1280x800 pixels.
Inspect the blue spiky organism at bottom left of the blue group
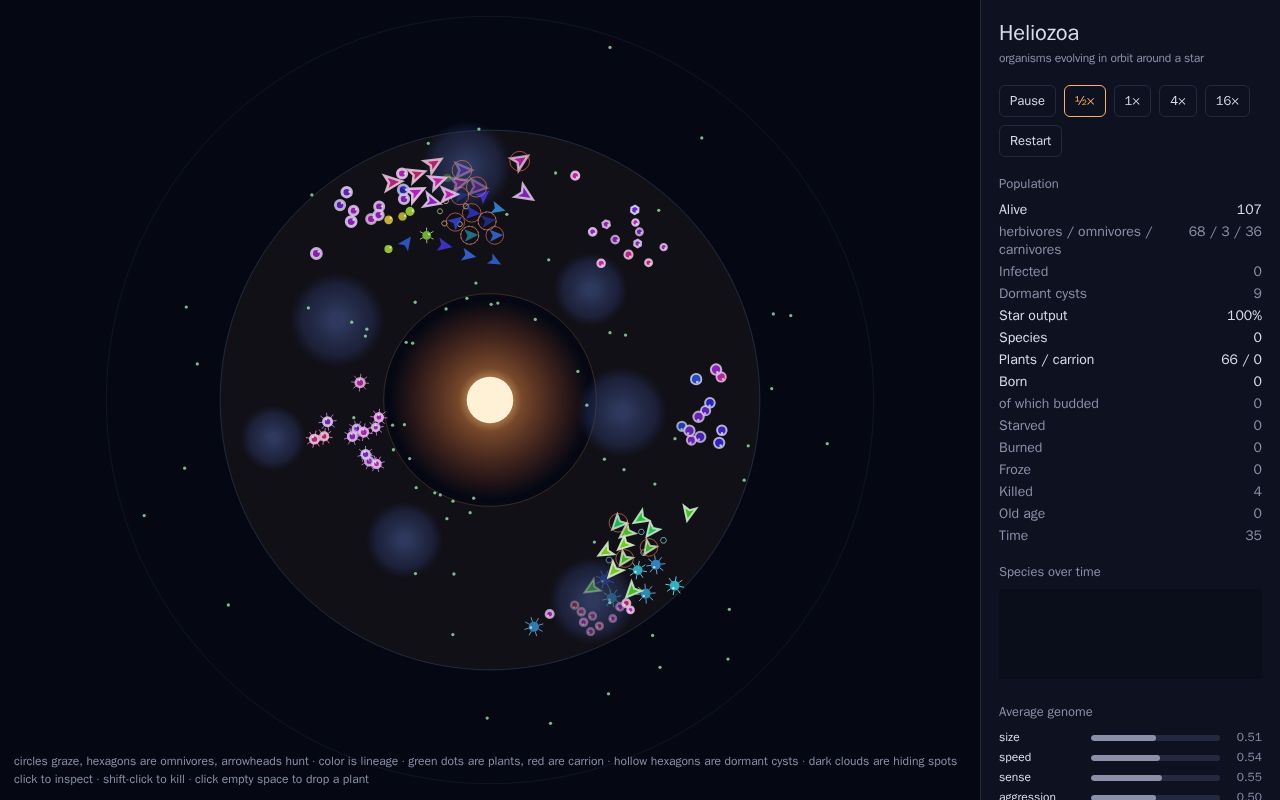(534, 627)
